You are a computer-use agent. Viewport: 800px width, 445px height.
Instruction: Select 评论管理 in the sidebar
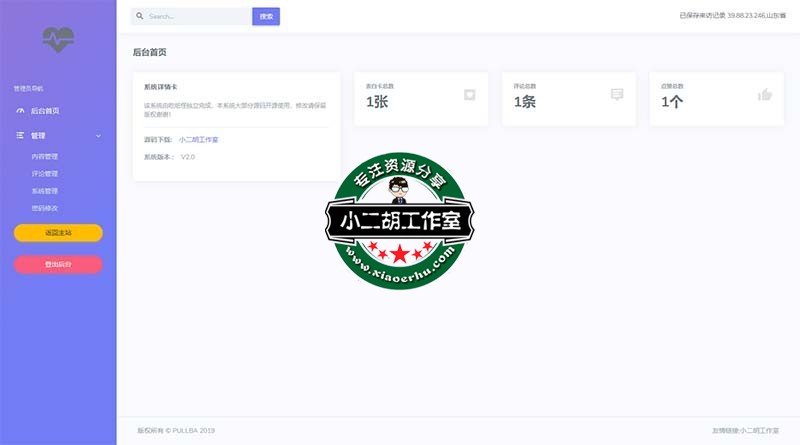[45, 174]
